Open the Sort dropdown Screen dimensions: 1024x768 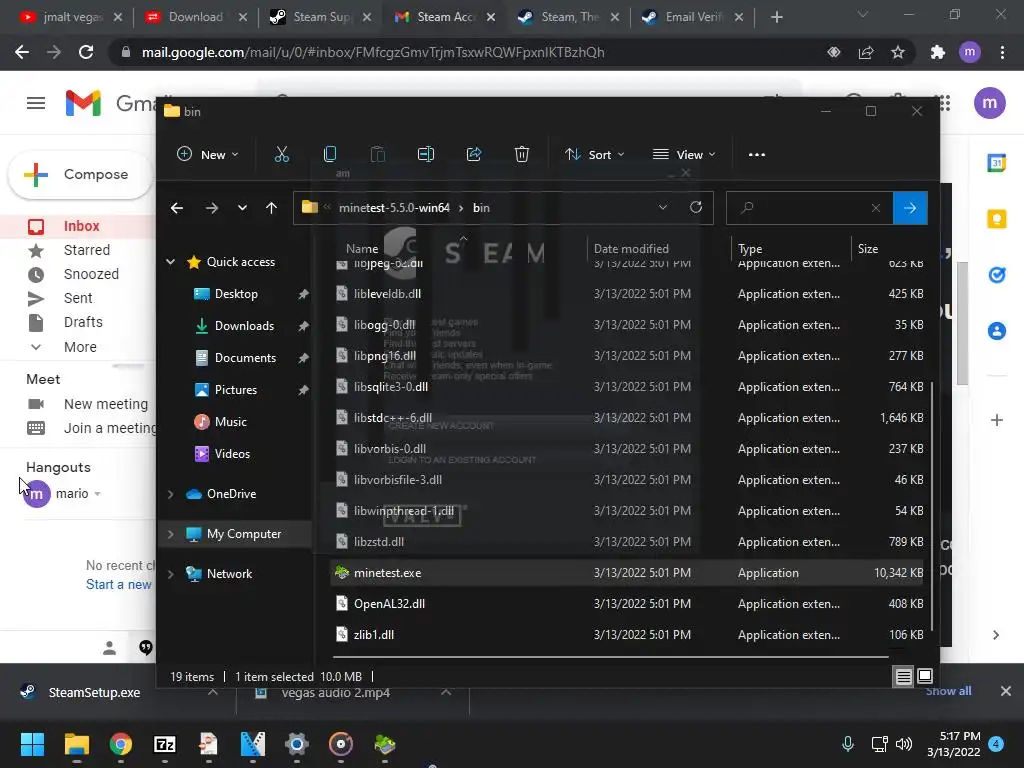[595, 155]
